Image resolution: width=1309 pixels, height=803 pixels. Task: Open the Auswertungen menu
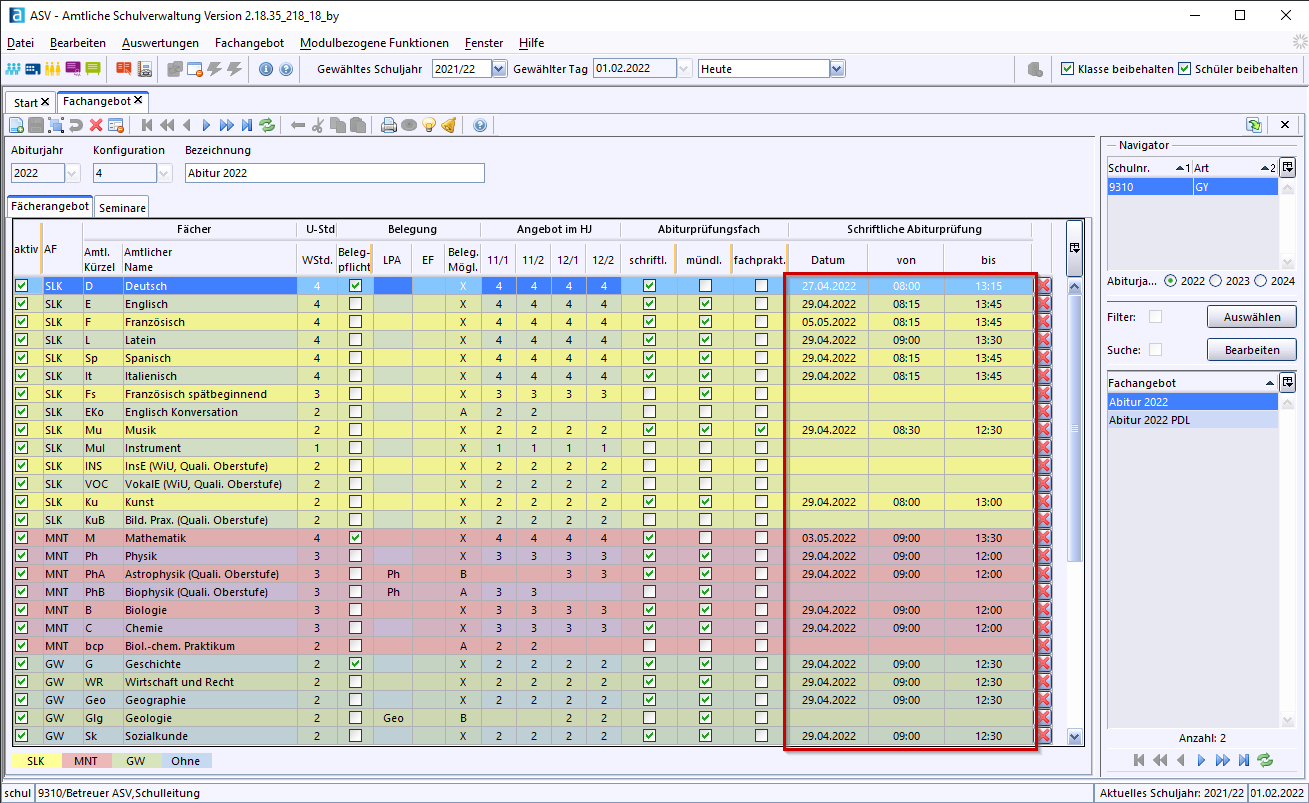tap(160, 43)
